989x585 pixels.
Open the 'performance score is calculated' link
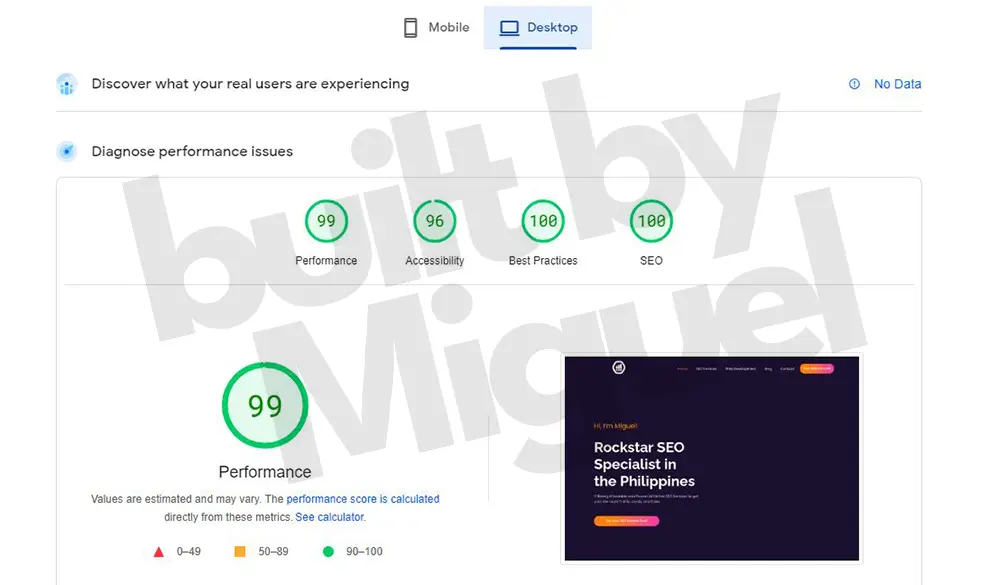click(363, 499)
